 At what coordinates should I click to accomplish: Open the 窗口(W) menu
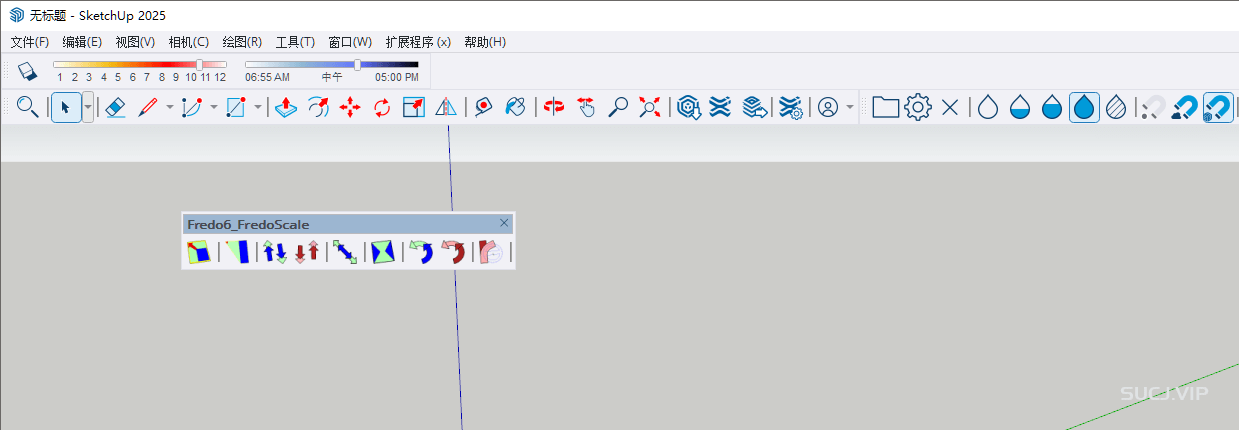[350, 42]
